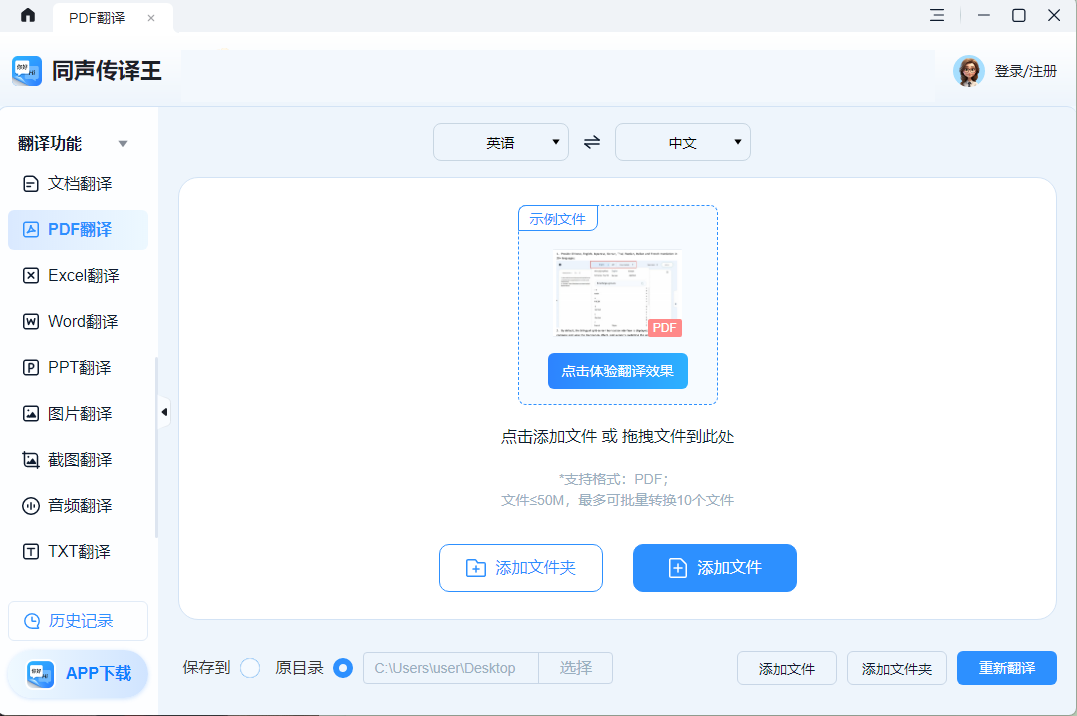The width and height of the screenshot is (1077, 716).
Task: Open 登录/注册 login link
Action: [1025, 71]
